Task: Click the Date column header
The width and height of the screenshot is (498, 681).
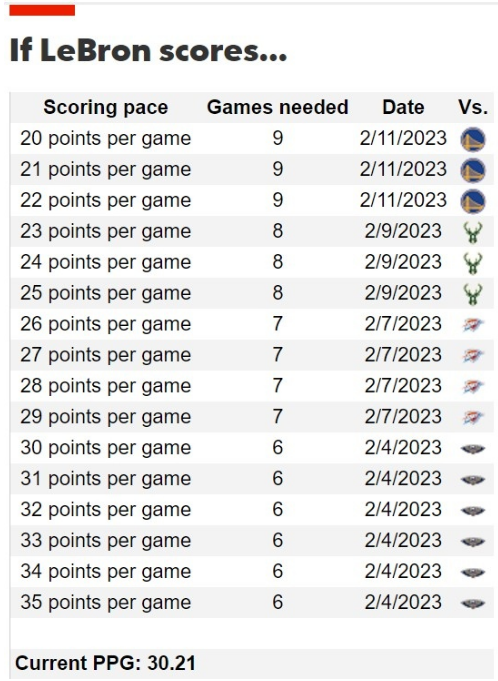Action: [403, 107]
